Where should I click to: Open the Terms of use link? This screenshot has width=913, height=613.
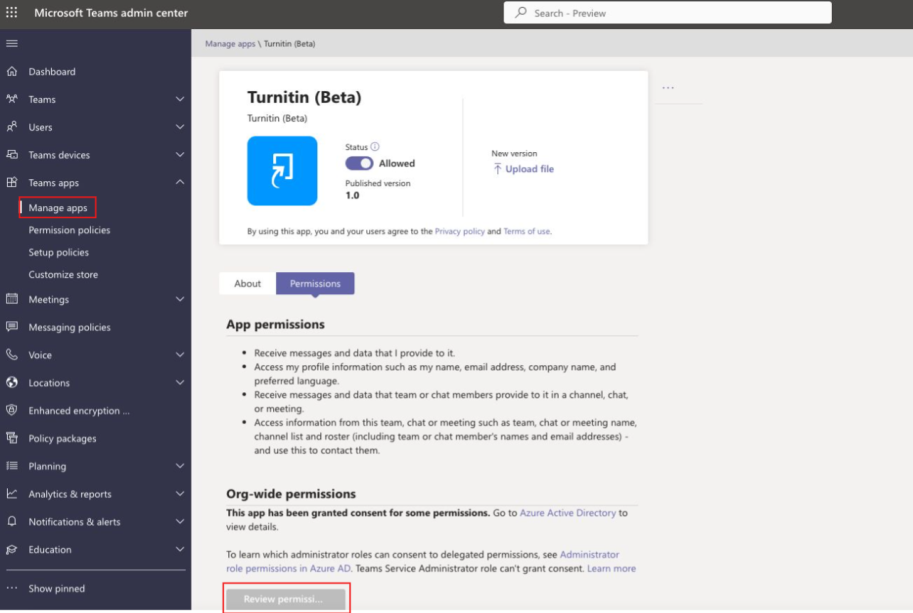click(x=526, y=231)
